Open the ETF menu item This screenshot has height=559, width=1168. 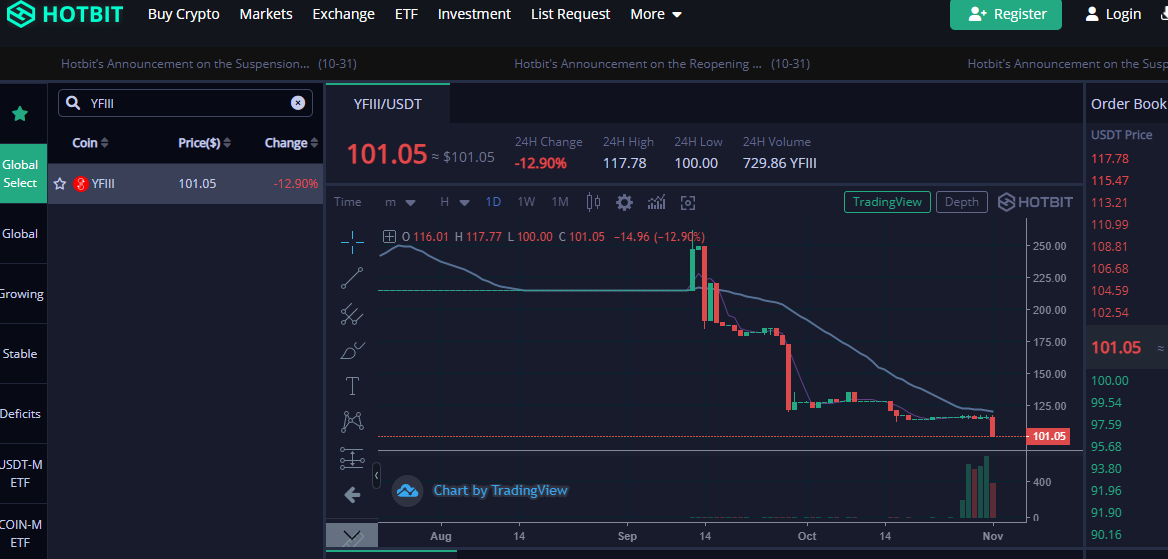tap(406, 13)
